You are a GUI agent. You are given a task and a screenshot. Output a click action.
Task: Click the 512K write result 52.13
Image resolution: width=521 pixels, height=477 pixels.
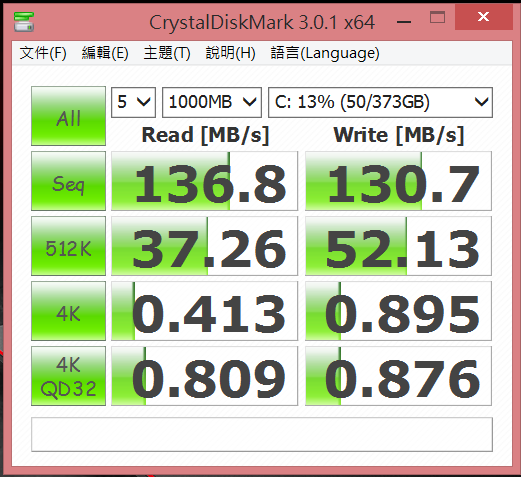[x=398, y=246]
